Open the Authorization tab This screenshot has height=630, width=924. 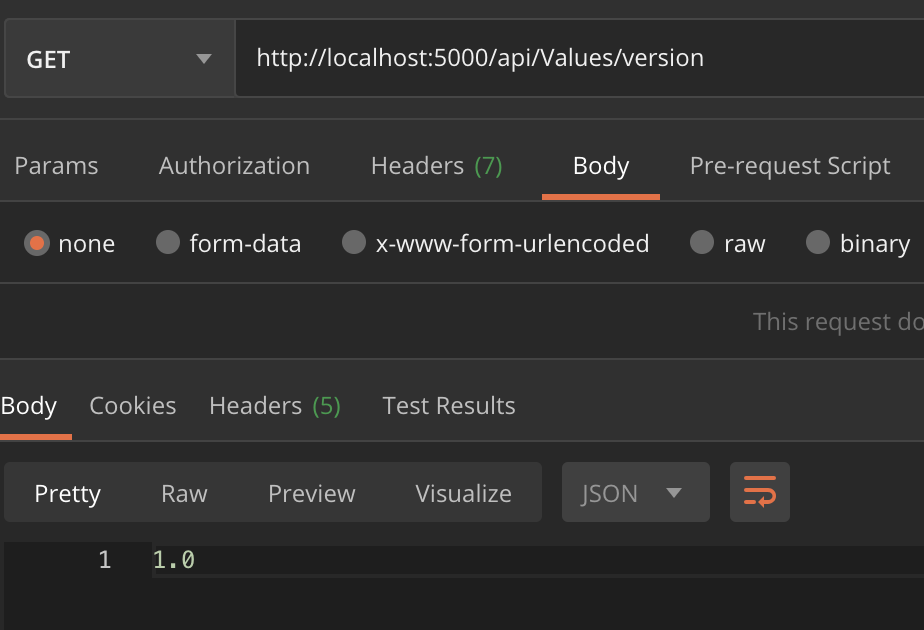click(234, 166)
